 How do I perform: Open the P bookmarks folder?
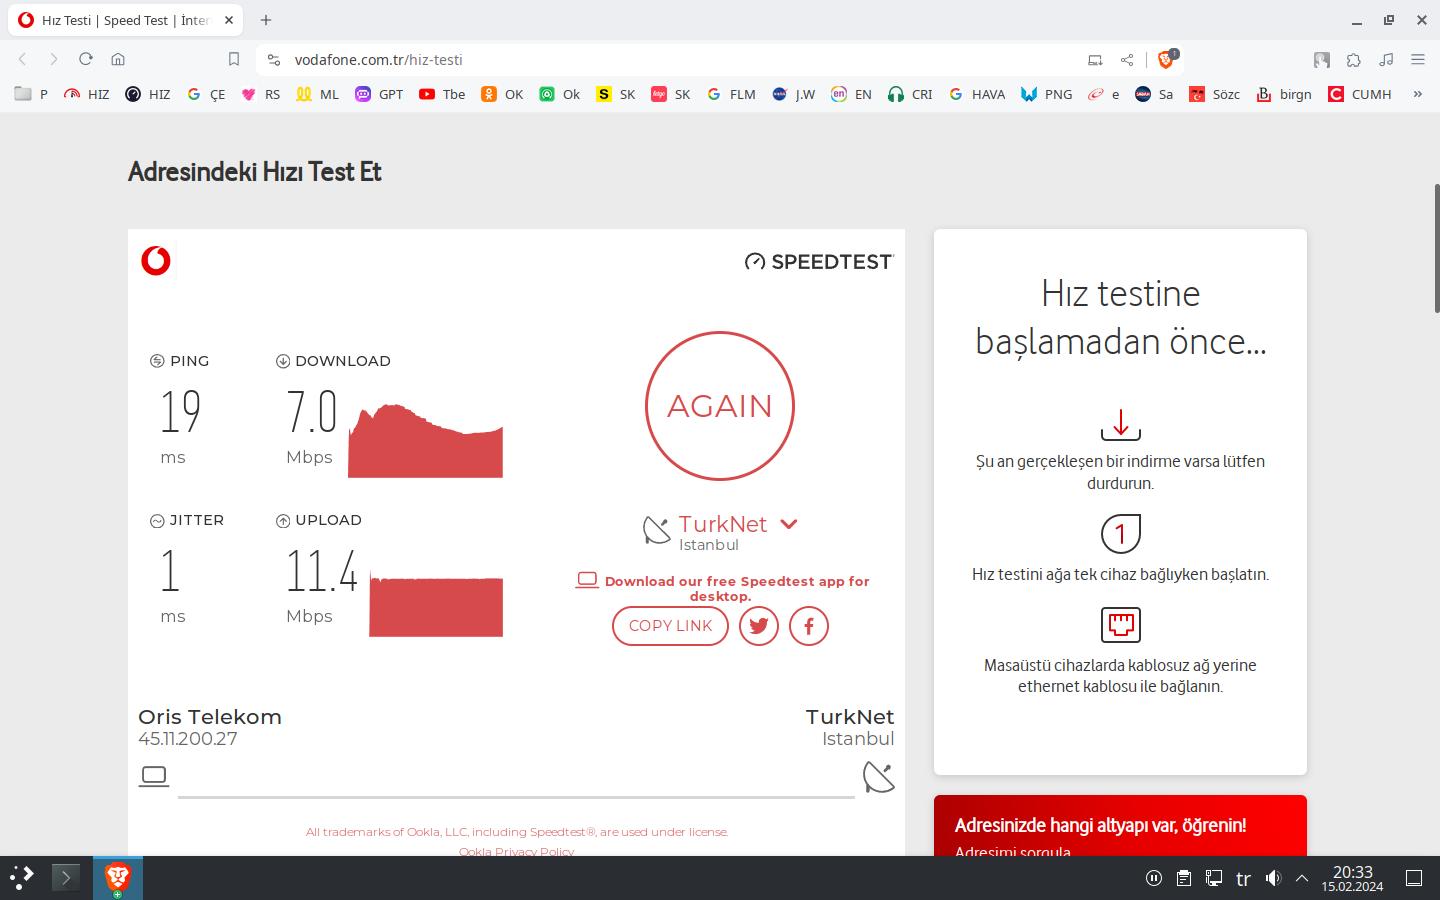(x=32, y=94)
